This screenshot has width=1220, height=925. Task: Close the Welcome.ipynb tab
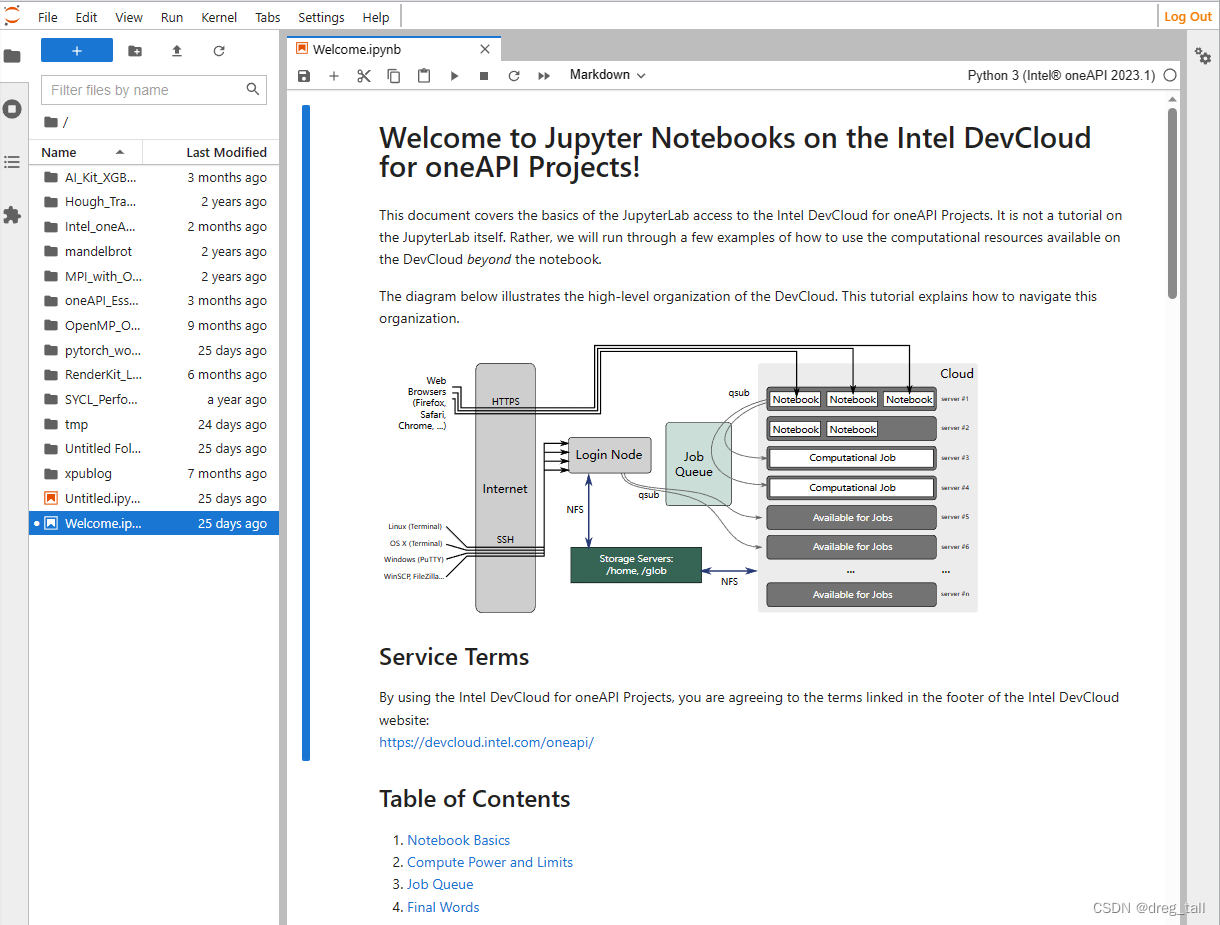(x=485, y=49)
